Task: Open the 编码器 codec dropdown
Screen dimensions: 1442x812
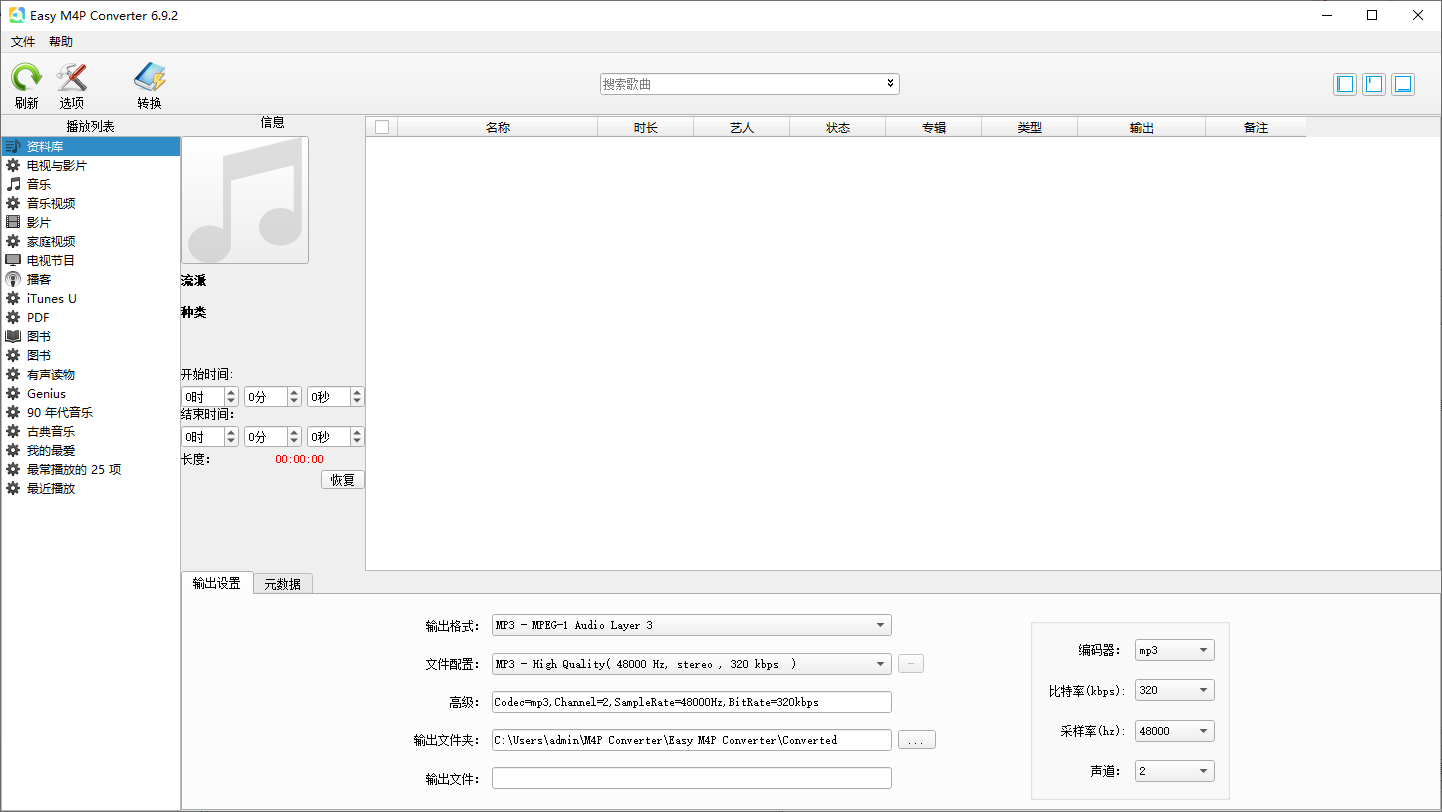Action: (x=1175, y=650)
